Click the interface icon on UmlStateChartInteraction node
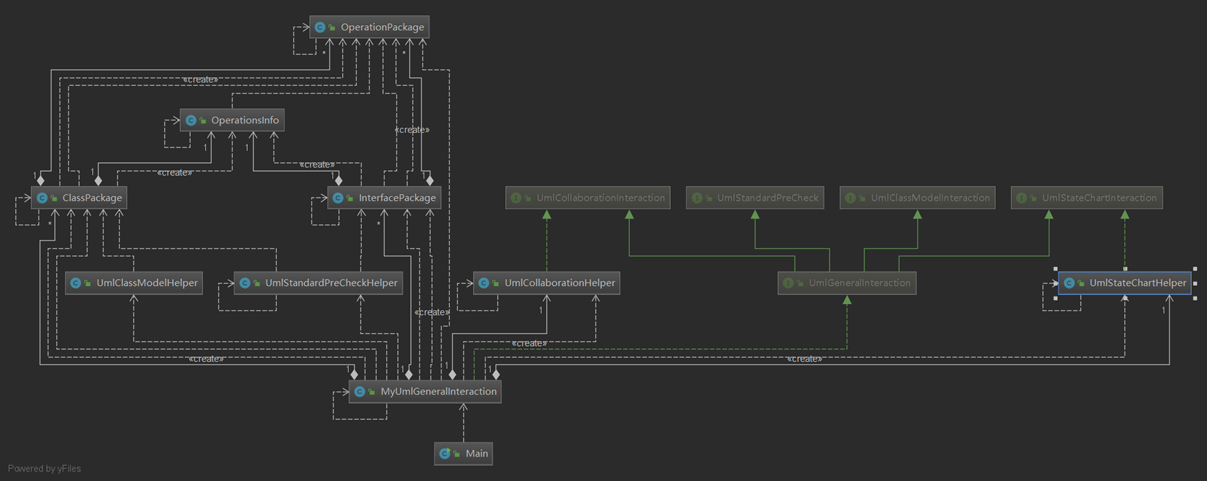The width and height of the screenshot is (1207, 481). tap(1021, 198)
